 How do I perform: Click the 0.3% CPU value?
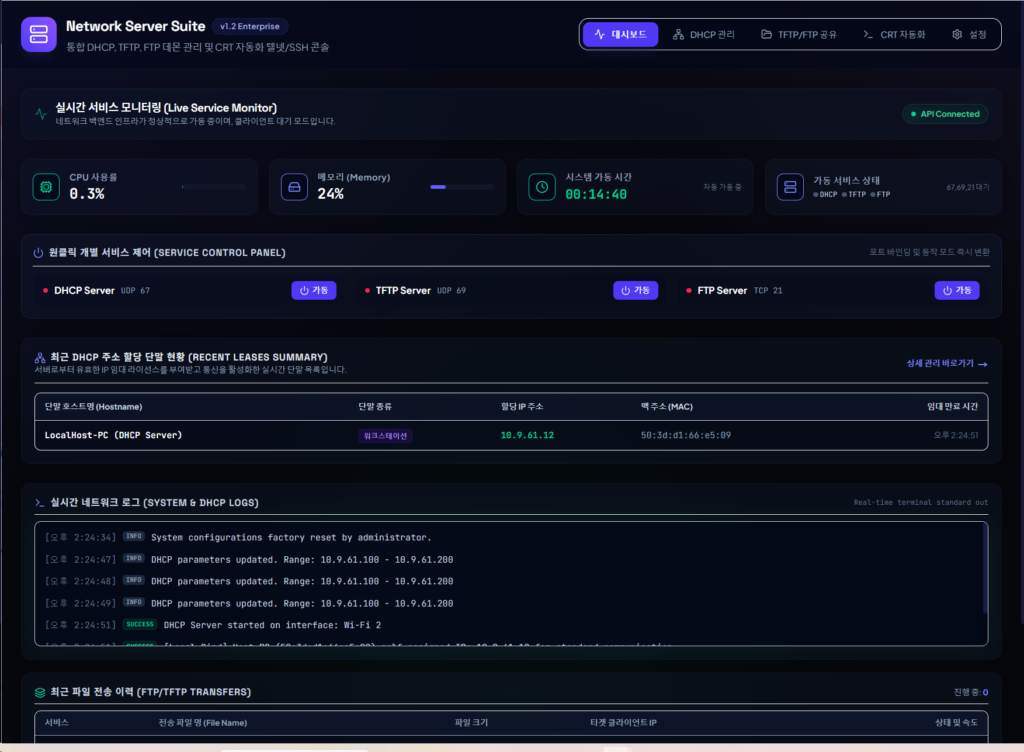pos(87,194)
